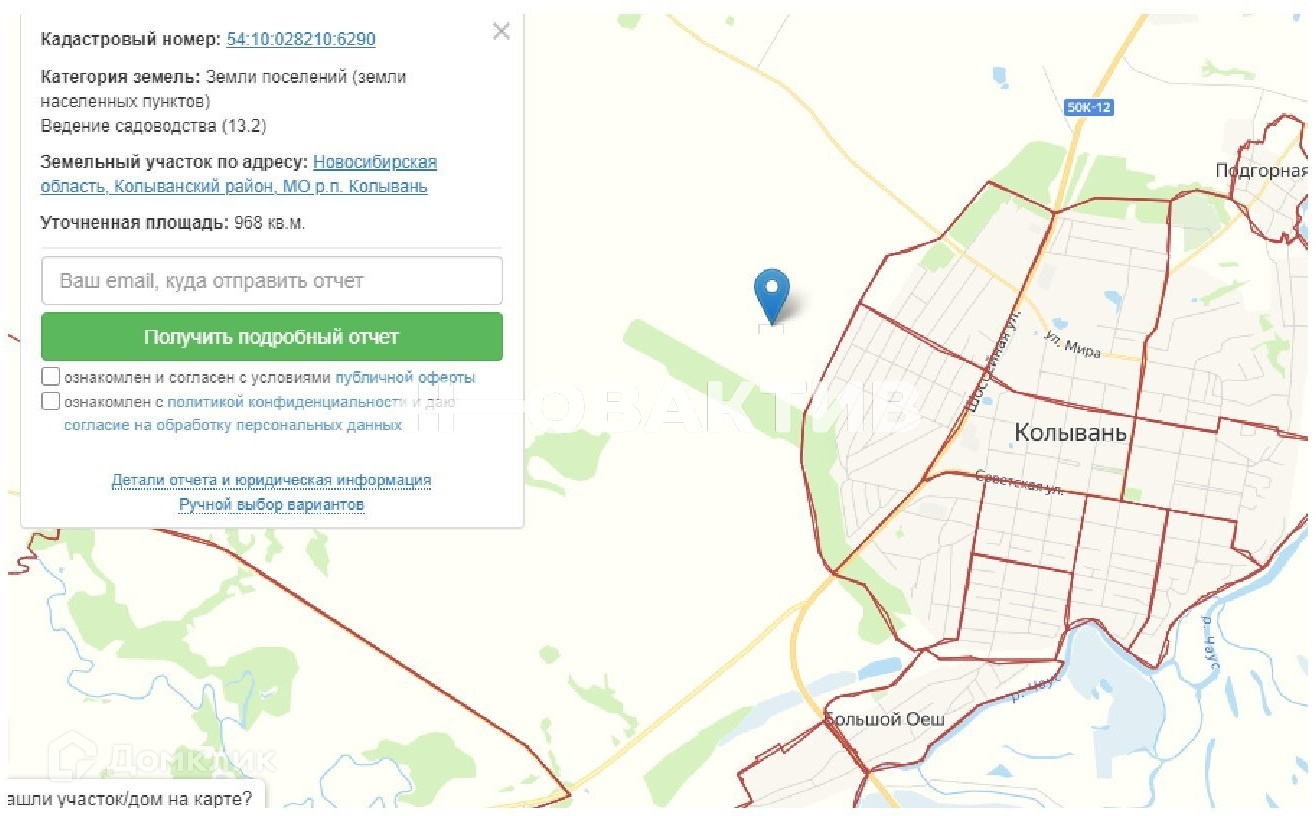Image resolution: width=1316 pixels, height=816 pixels.
Task: Click the Колывань town label on map
Action: (1070, 433)
